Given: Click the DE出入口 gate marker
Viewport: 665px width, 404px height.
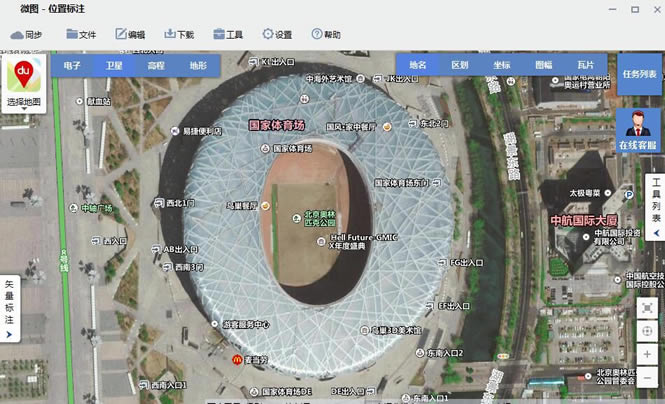Looking at the screenshot, I should [x=371, y=391].
